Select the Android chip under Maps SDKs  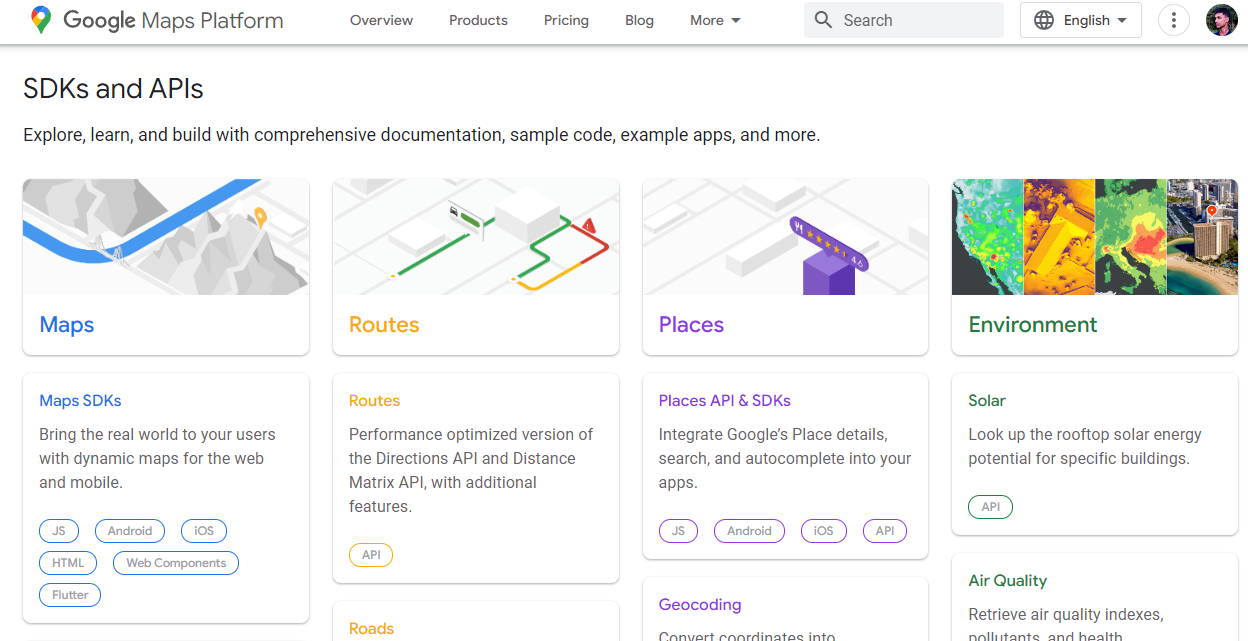coord(130,531)
